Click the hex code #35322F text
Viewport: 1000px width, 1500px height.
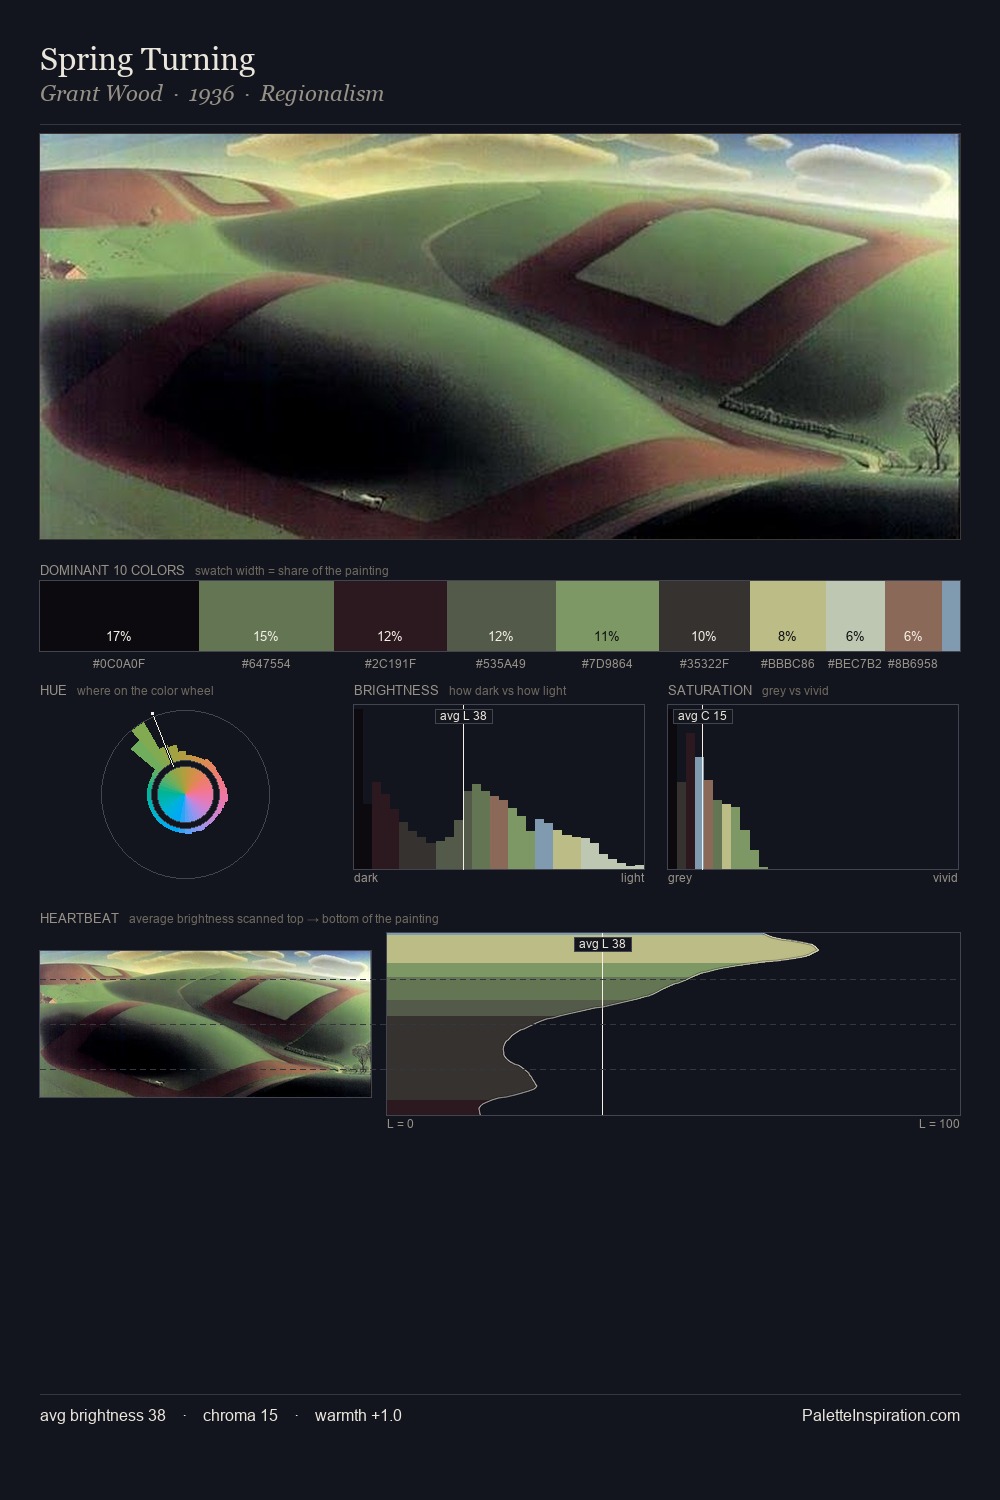tap(704, 663)
